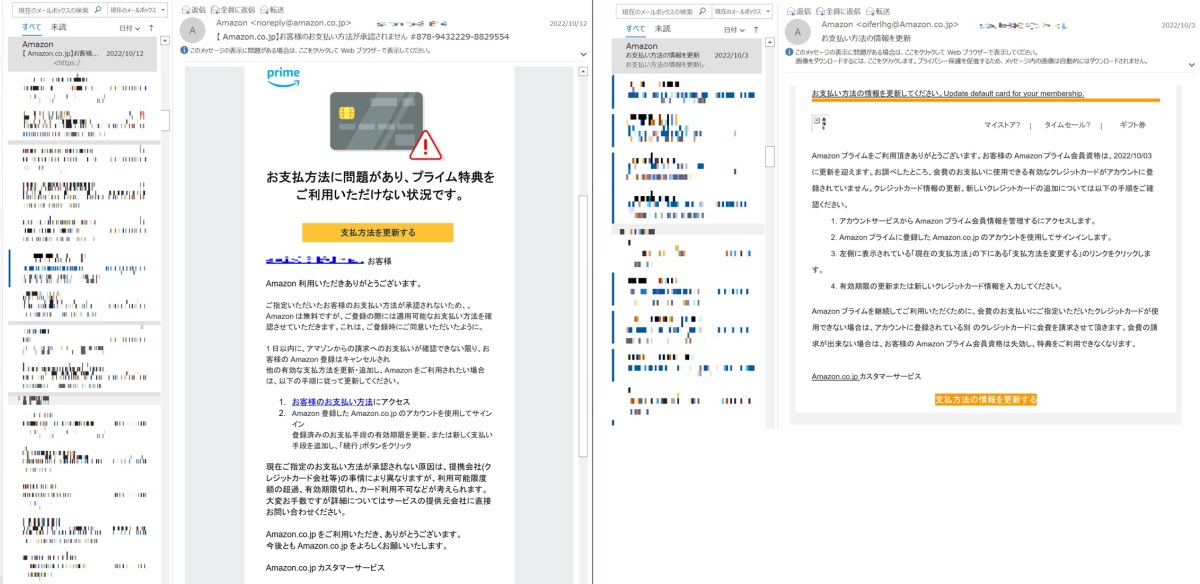The height and width of the screenshot is (584, 1200).
Task: Click orange 支払方法の情報を更新する button
Action: coord(986,399)
